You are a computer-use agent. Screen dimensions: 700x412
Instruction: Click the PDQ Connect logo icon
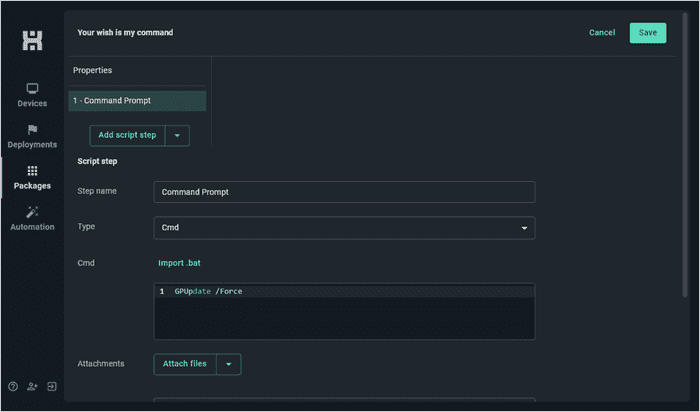tap(32, 41)
